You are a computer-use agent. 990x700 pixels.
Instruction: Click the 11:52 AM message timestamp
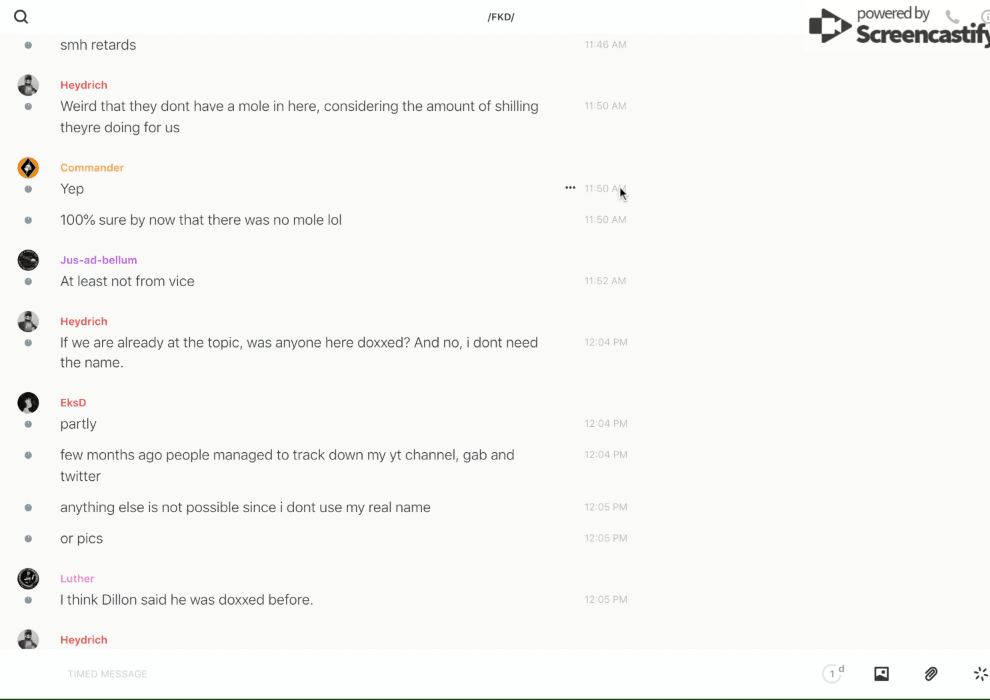point(605,281)
